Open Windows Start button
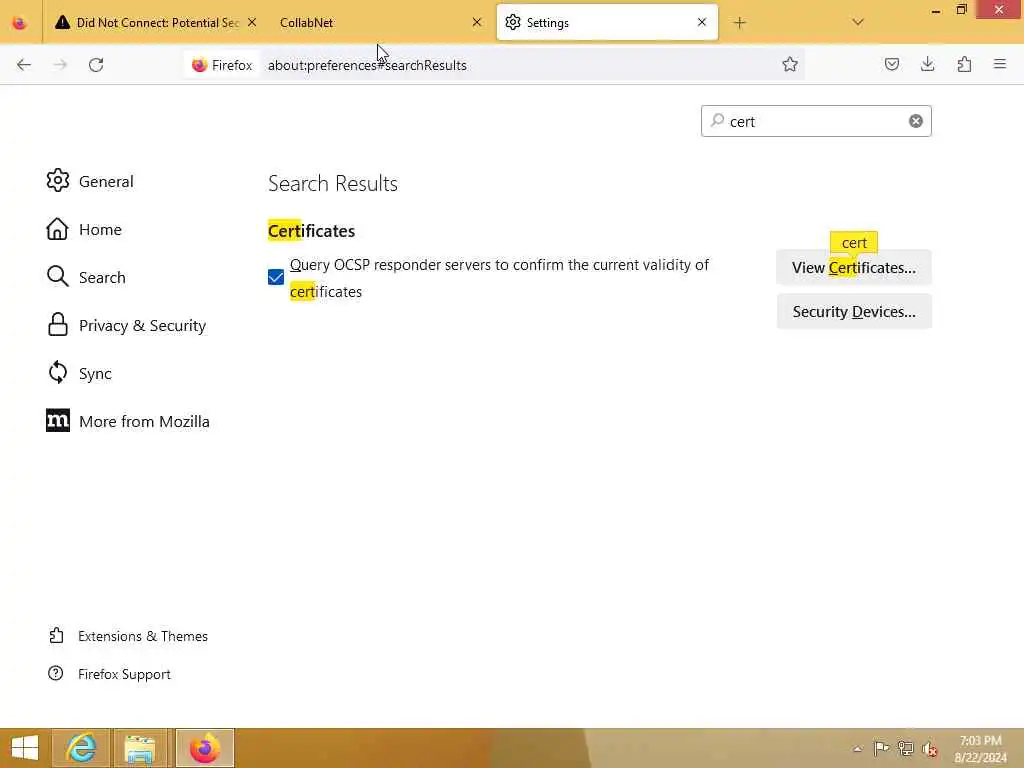This screenshot has height=768, width=1024. [25, 748]
